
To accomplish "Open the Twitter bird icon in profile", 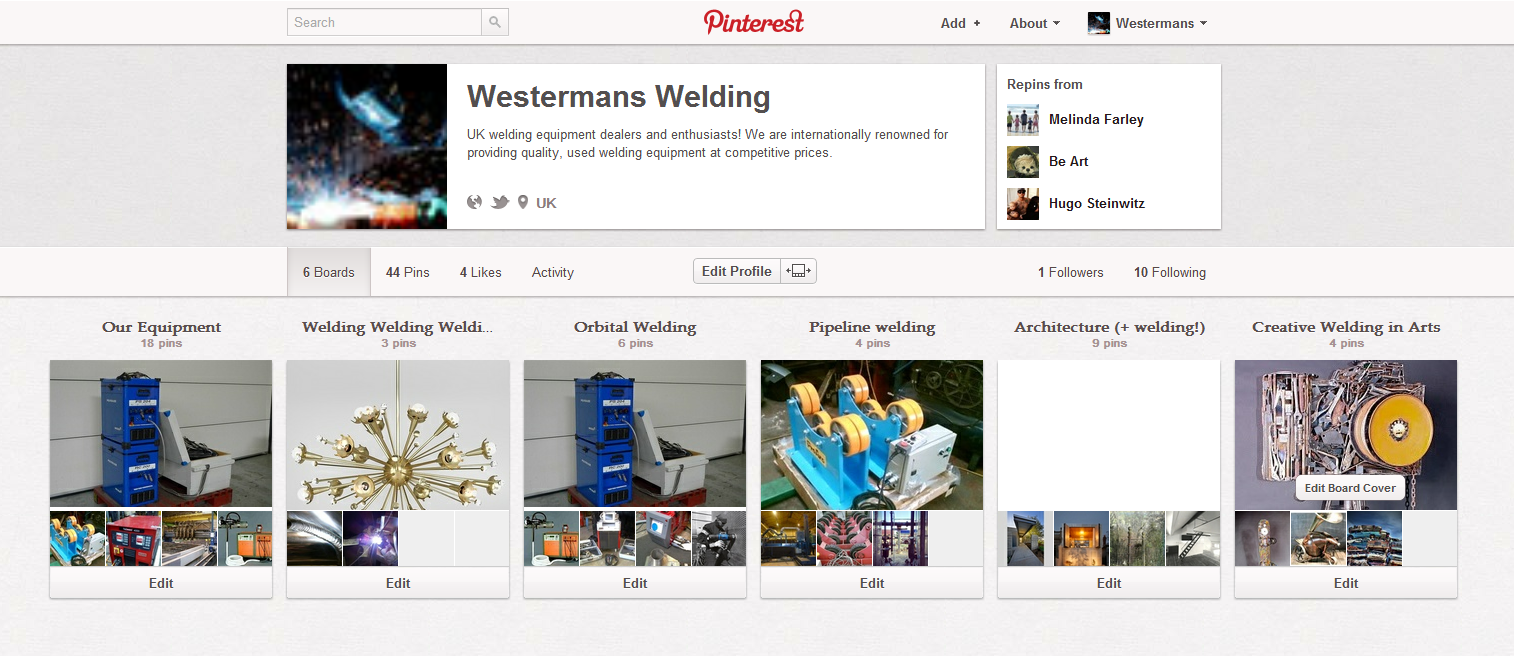I will (500, 202).
